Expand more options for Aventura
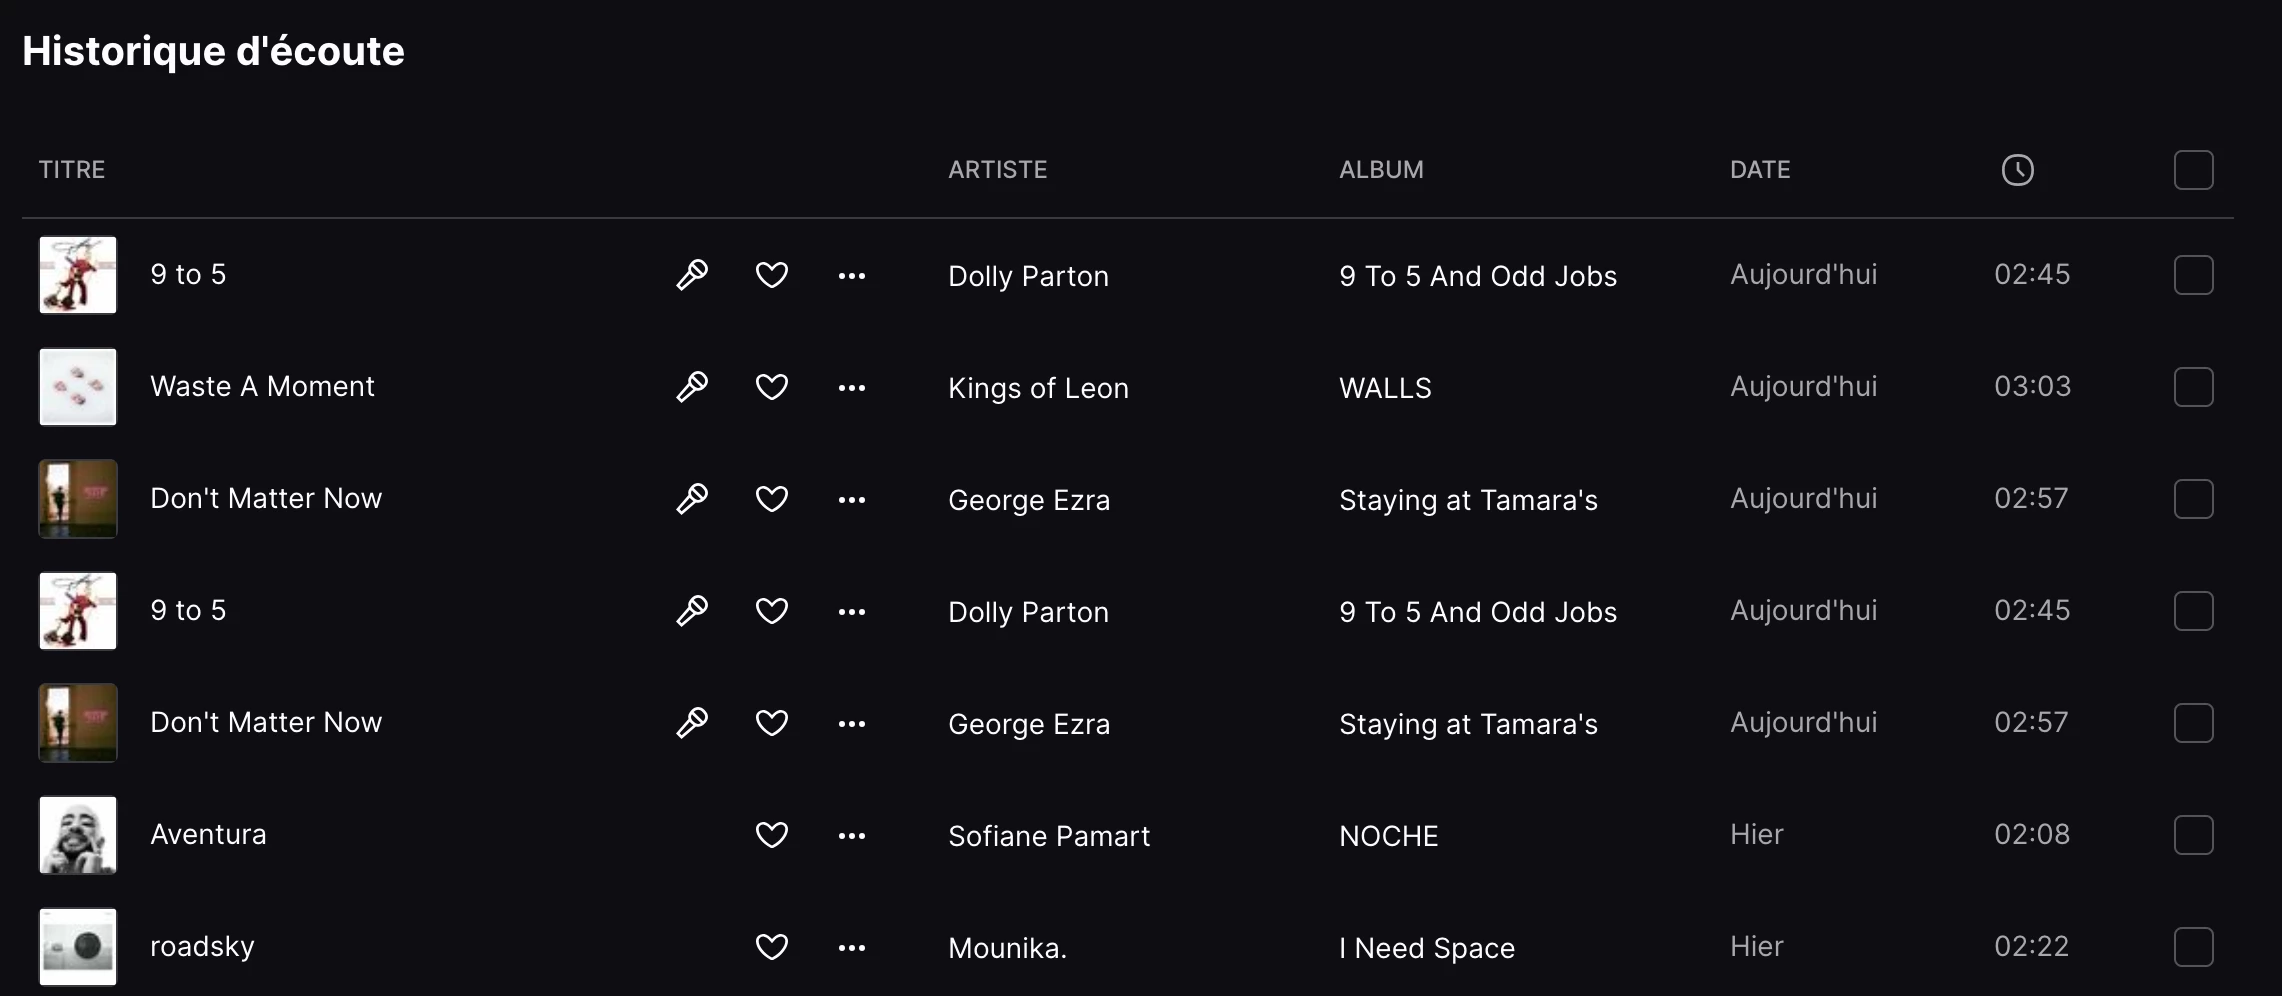 tap(852, 835)
